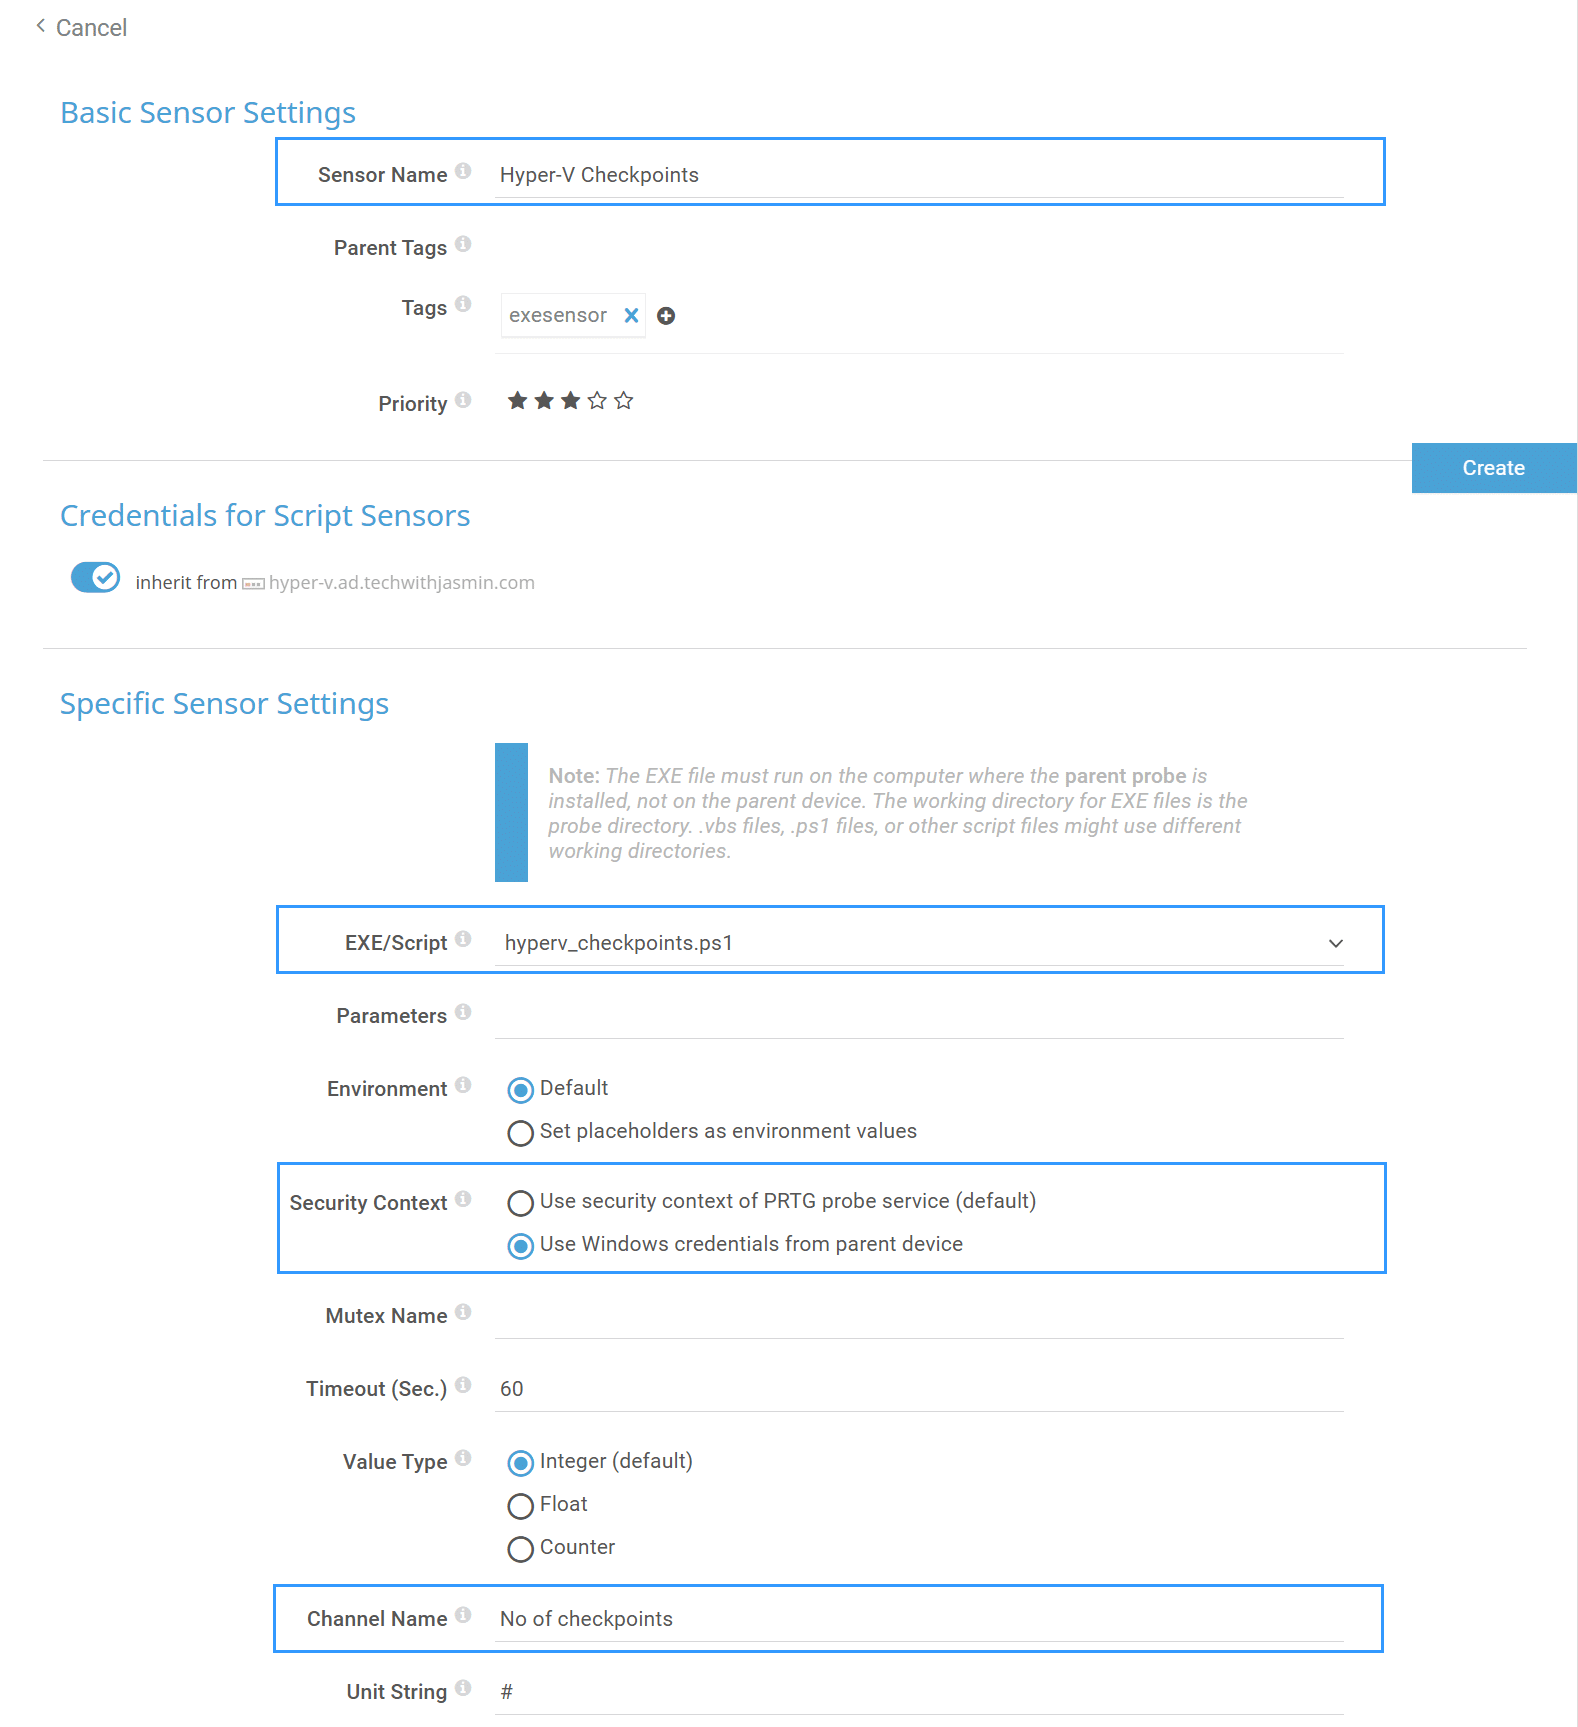The height and width of the screenshot is (1727, 1578).
Task: Click the help icon next to Channel Name
Action: (463, 1615)
